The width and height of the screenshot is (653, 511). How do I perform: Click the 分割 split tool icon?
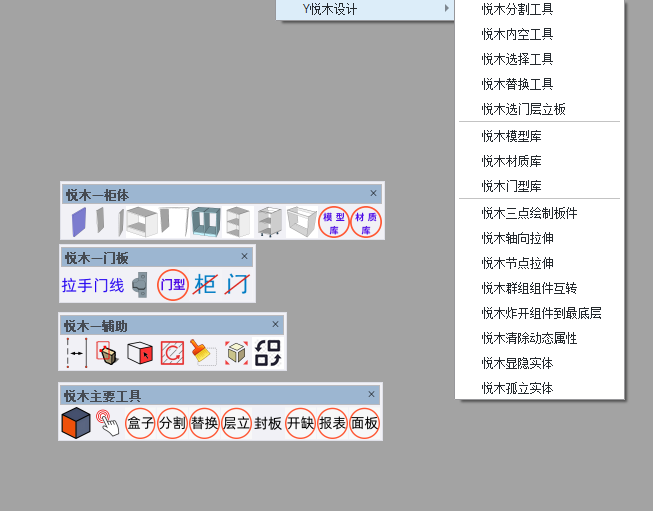tap(172, 423)
